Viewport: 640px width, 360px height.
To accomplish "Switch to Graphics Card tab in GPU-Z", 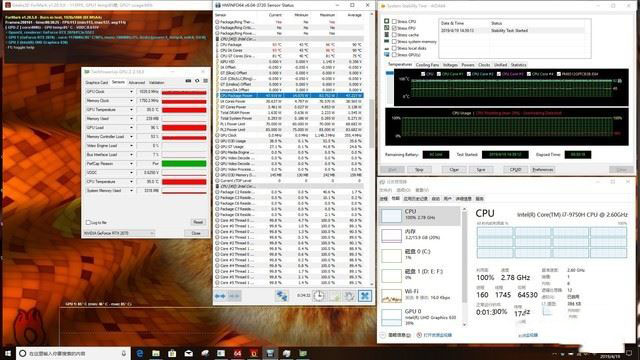I will 97,82.
